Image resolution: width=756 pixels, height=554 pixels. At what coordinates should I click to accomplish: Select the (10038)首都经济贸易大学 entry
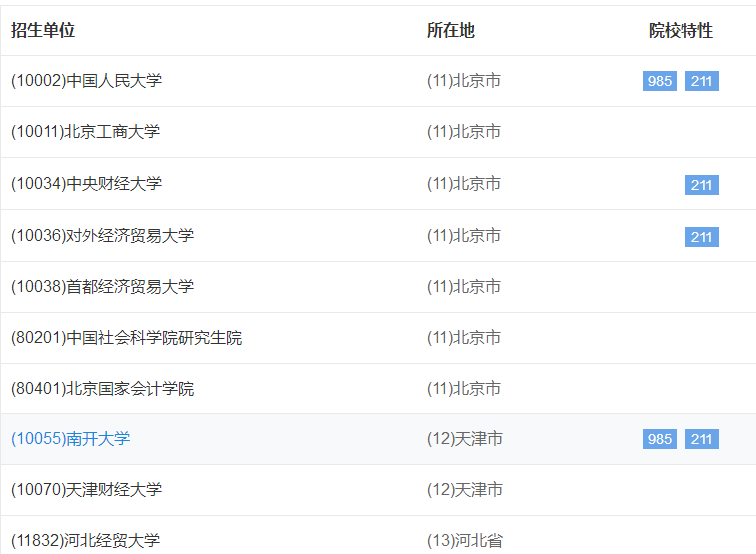click(102, 286)
